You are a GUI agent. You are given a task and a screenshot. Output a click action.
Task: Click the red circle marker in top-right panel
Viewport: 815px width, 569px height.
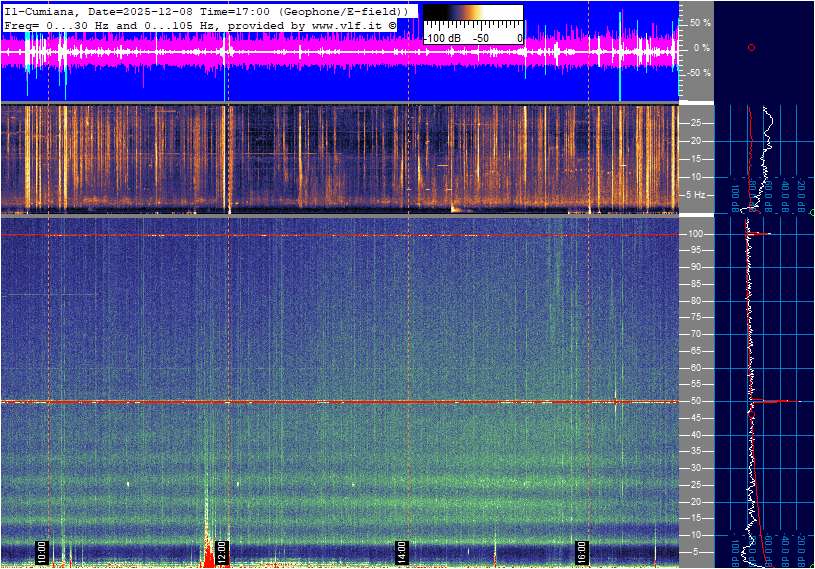click(x=751, y=47)
